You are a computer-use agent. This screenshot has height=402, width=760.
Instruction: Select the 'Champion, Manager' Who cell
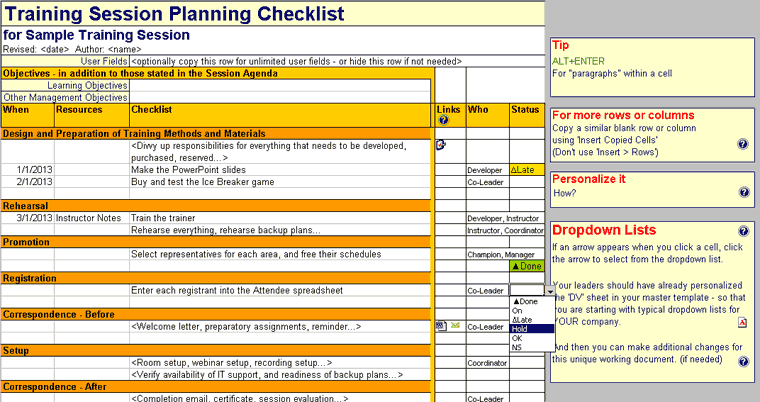point(487,254)
